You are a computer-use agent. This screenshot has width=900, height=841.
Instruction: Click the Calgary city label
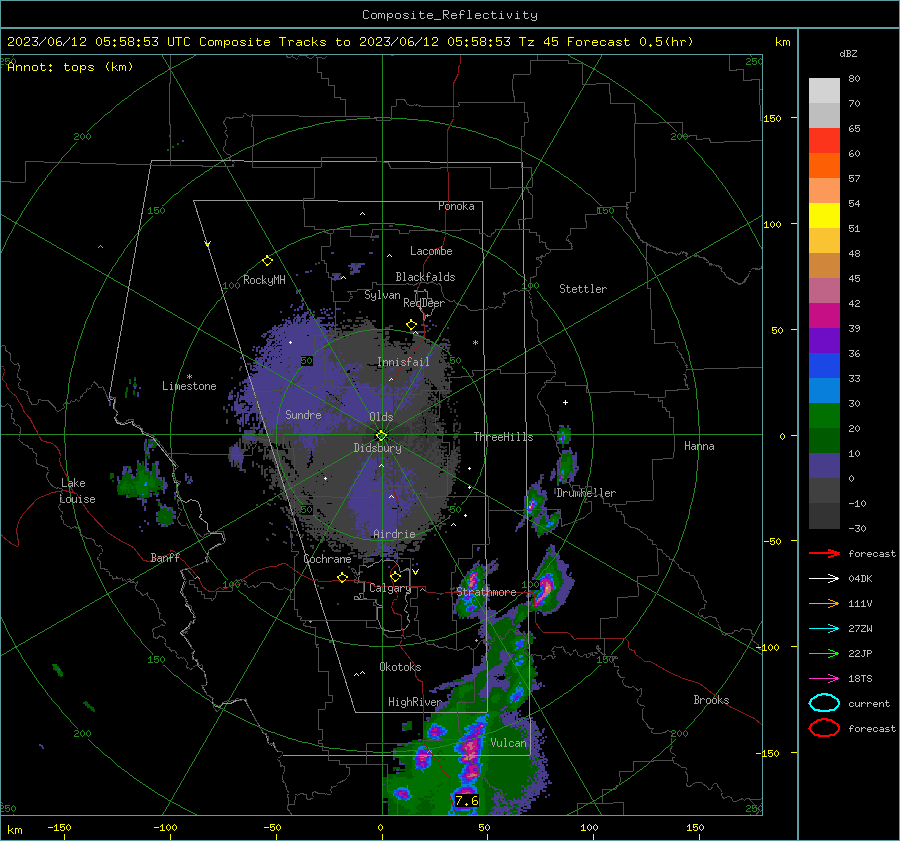(390, 588)
